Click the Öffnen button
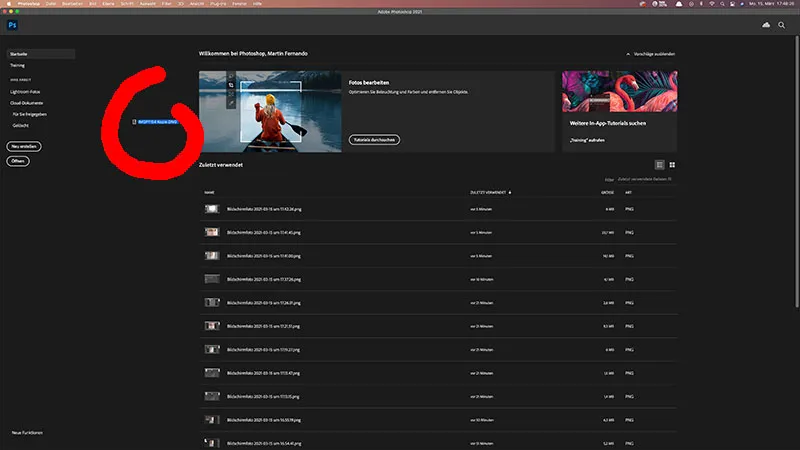Screen dimensions: 800x450 [x=18, y=161]
